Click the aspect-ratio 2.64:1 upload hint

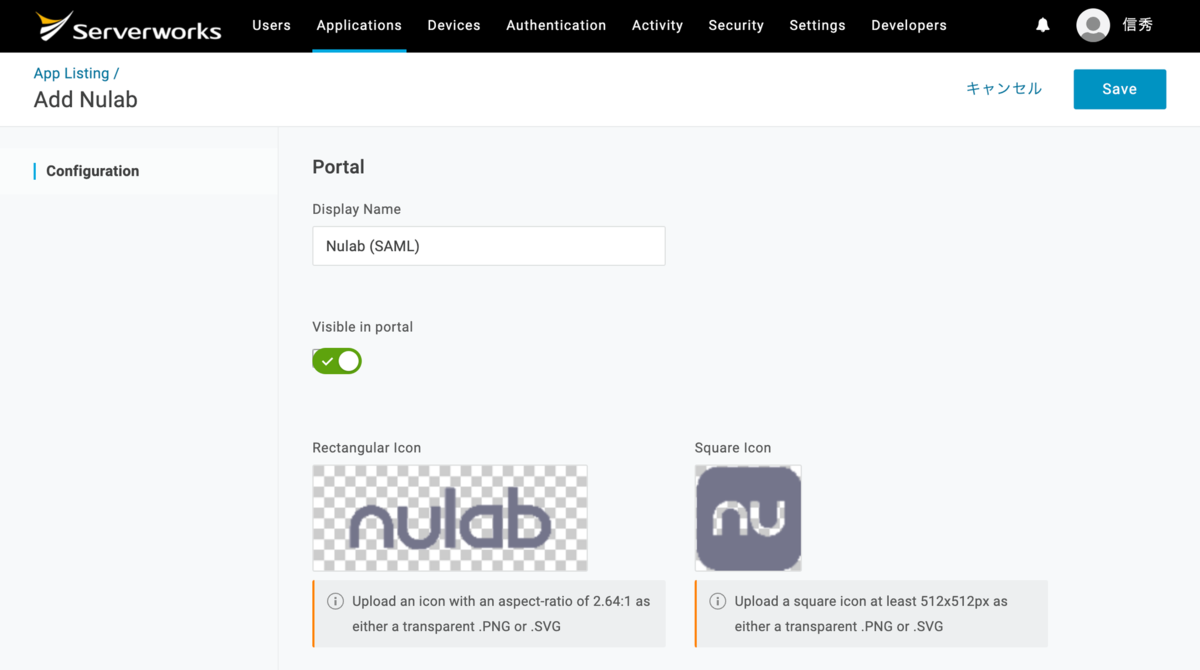point(489,614)
